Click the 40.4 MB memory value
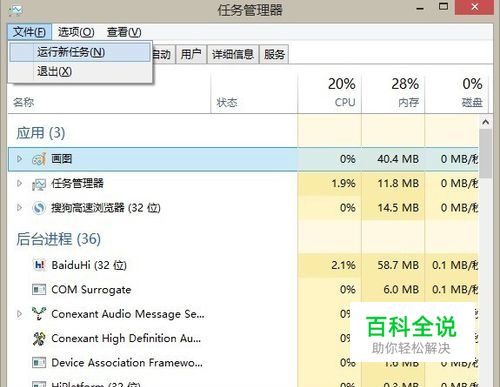 (x=398, y=159)
